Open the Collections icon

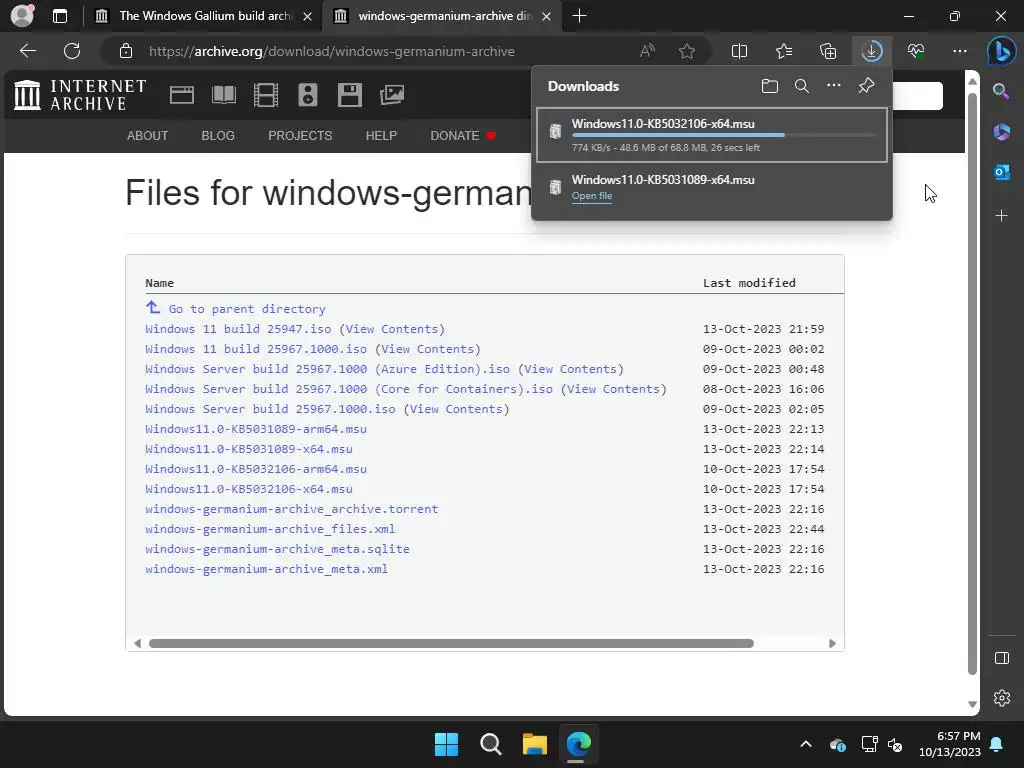point(828,51)
